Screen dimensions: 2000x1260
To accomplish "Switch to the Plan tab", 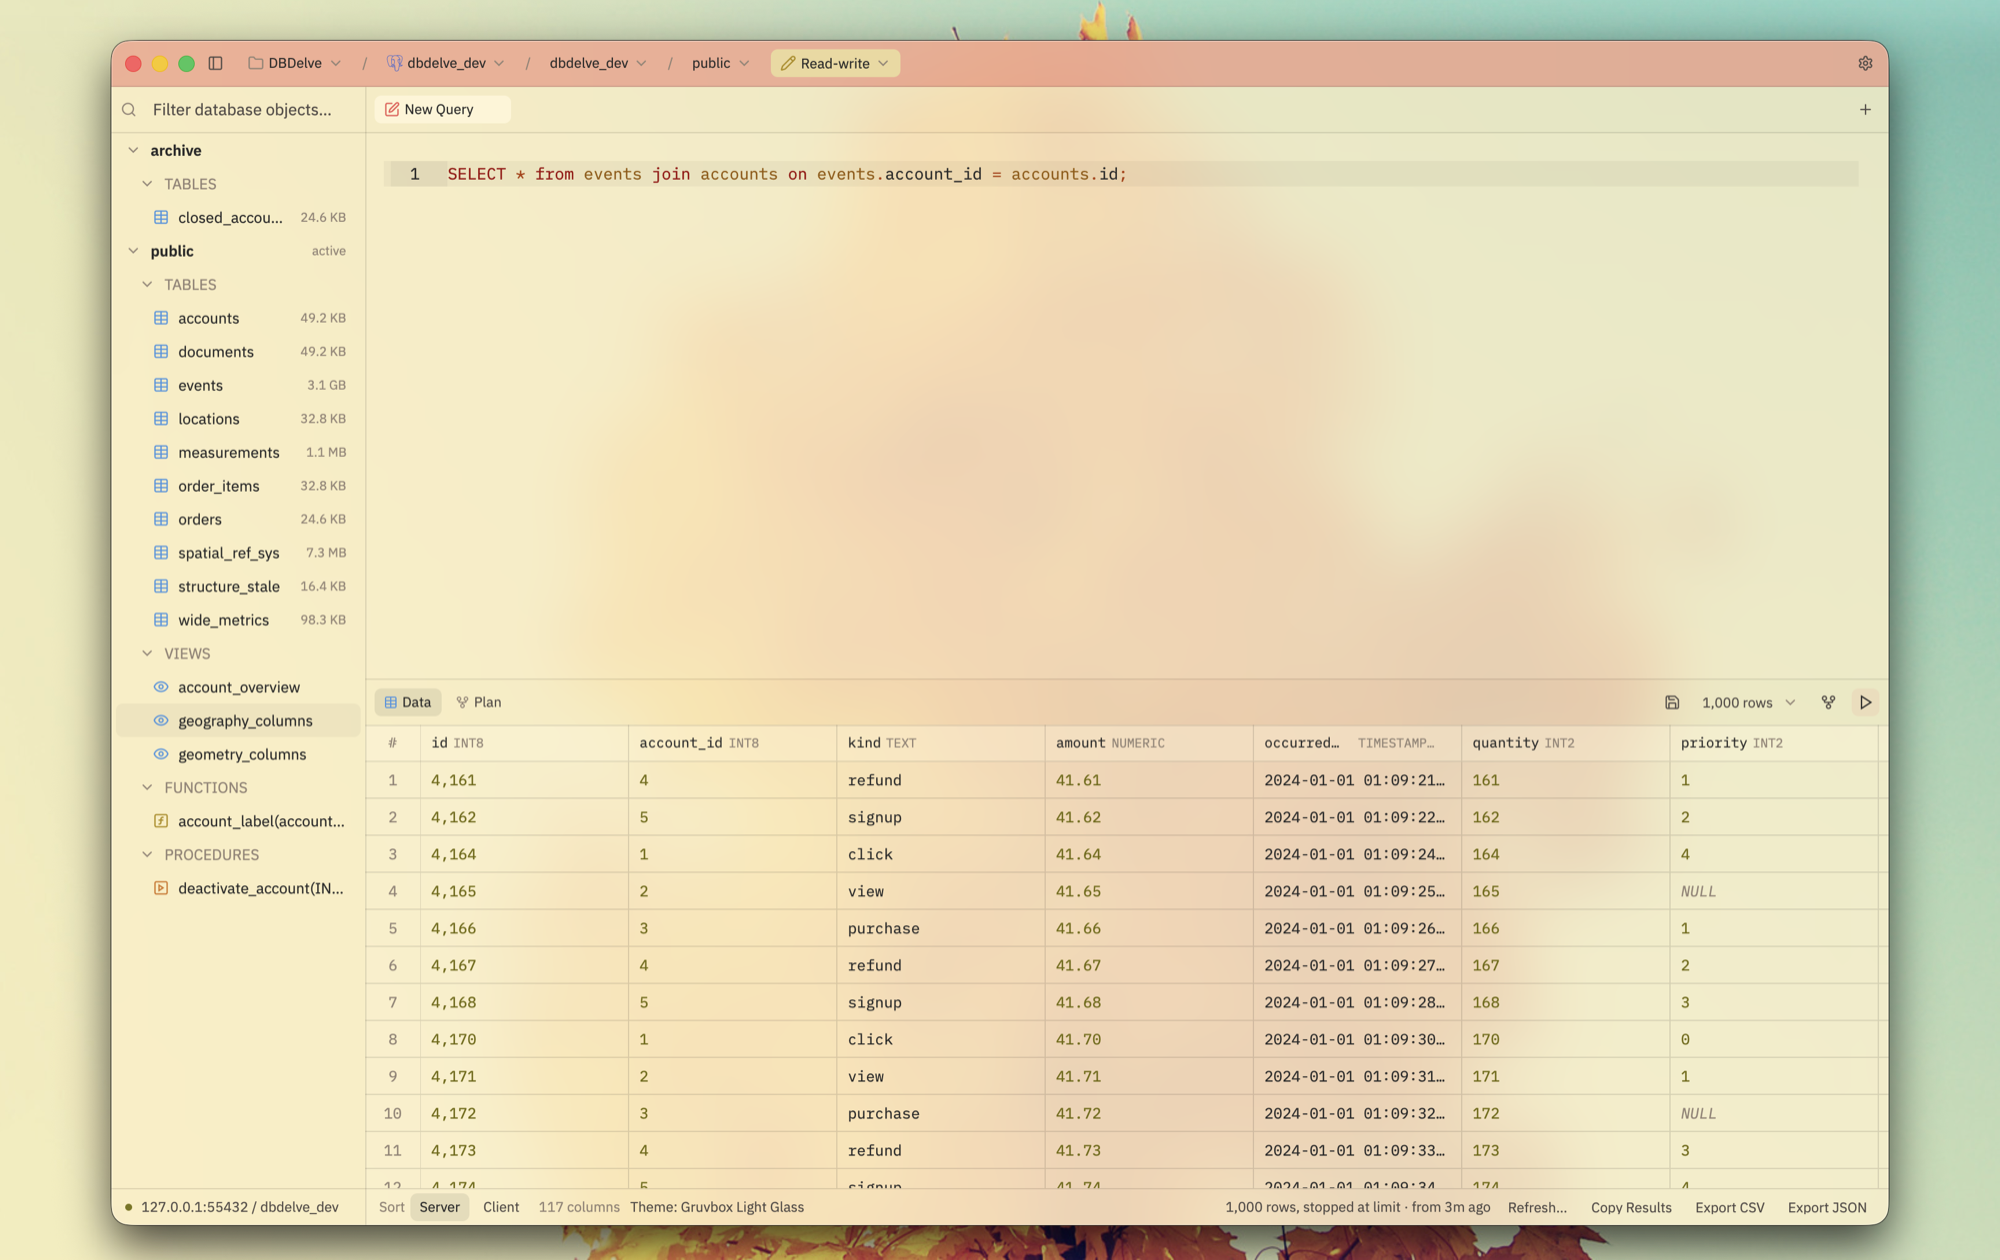I will click(479, 702).
